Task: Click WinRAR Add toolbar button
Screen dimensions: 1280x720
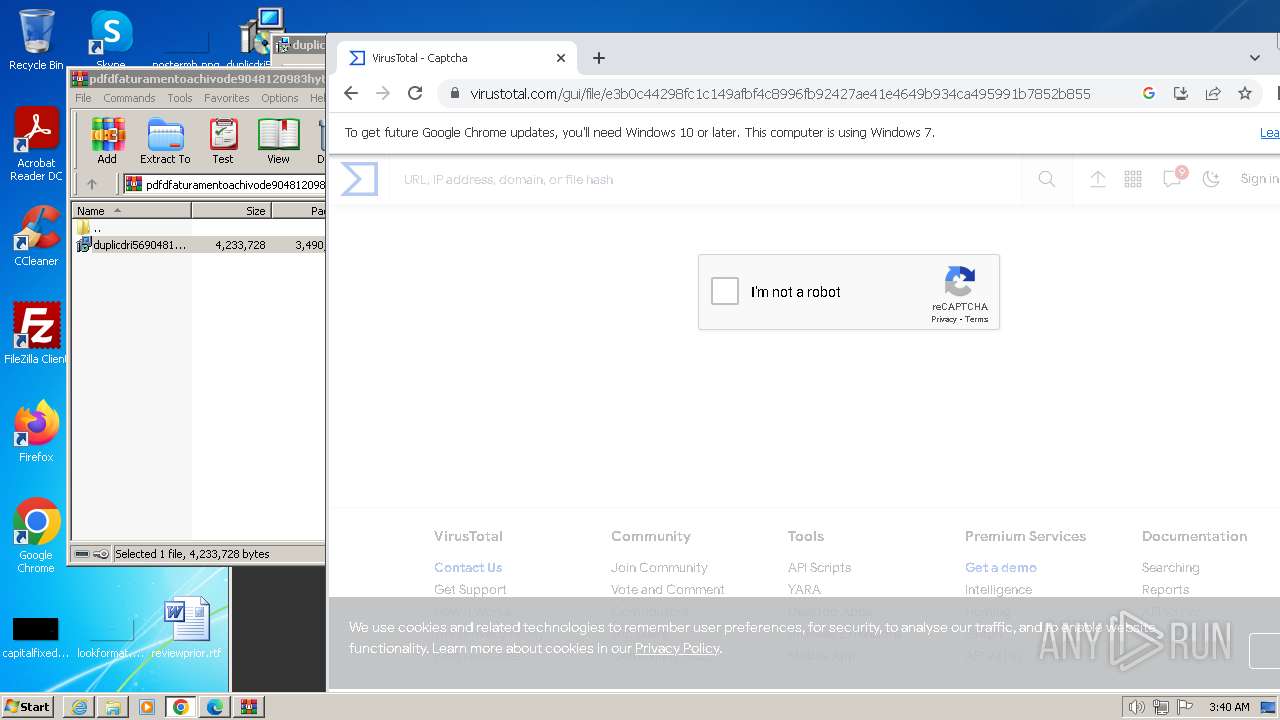Action: pyautogui.click(x=107, y=141)
